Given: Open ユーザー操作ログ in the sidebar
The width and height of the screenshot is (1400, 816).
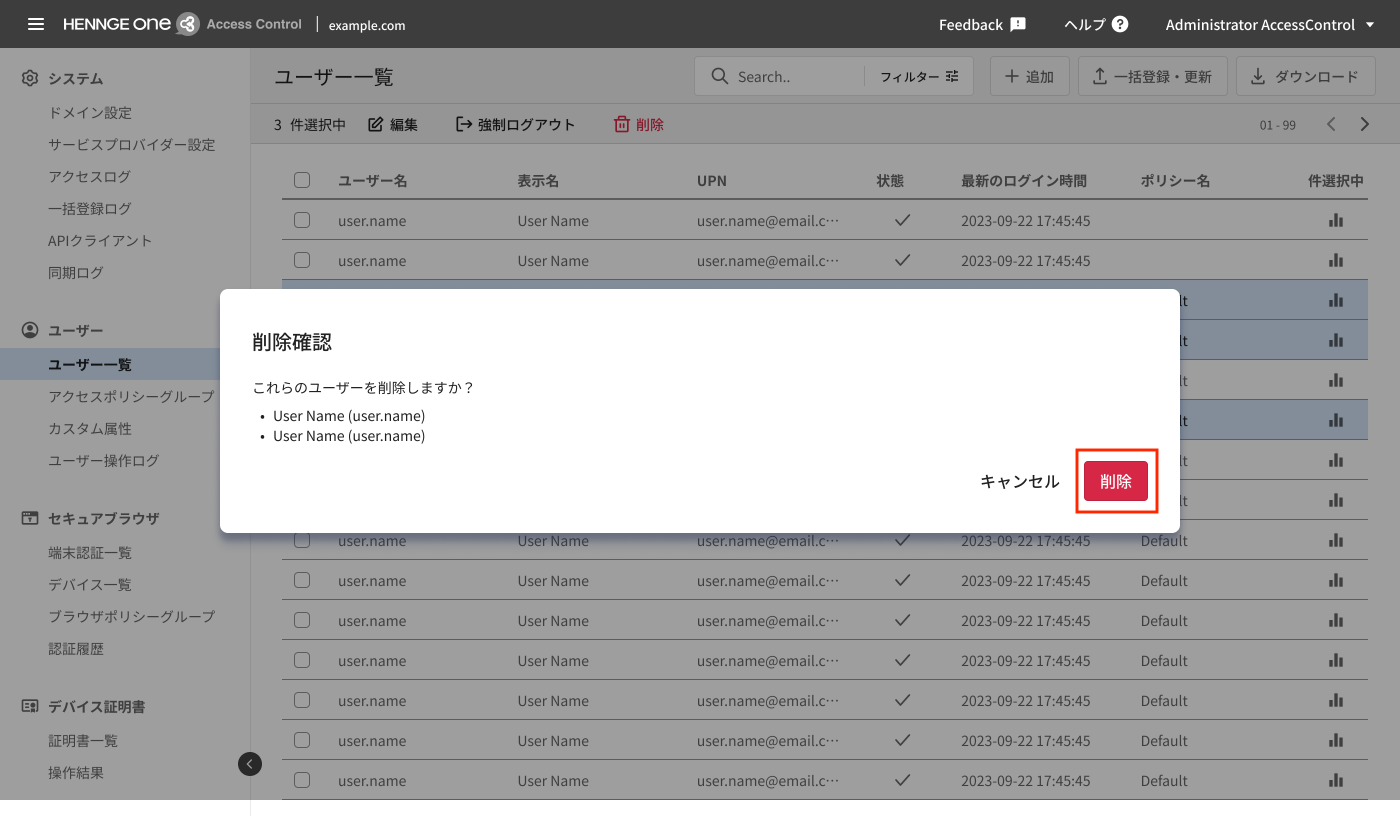Looking at the screenshot, I should click(x=104, y=461).
